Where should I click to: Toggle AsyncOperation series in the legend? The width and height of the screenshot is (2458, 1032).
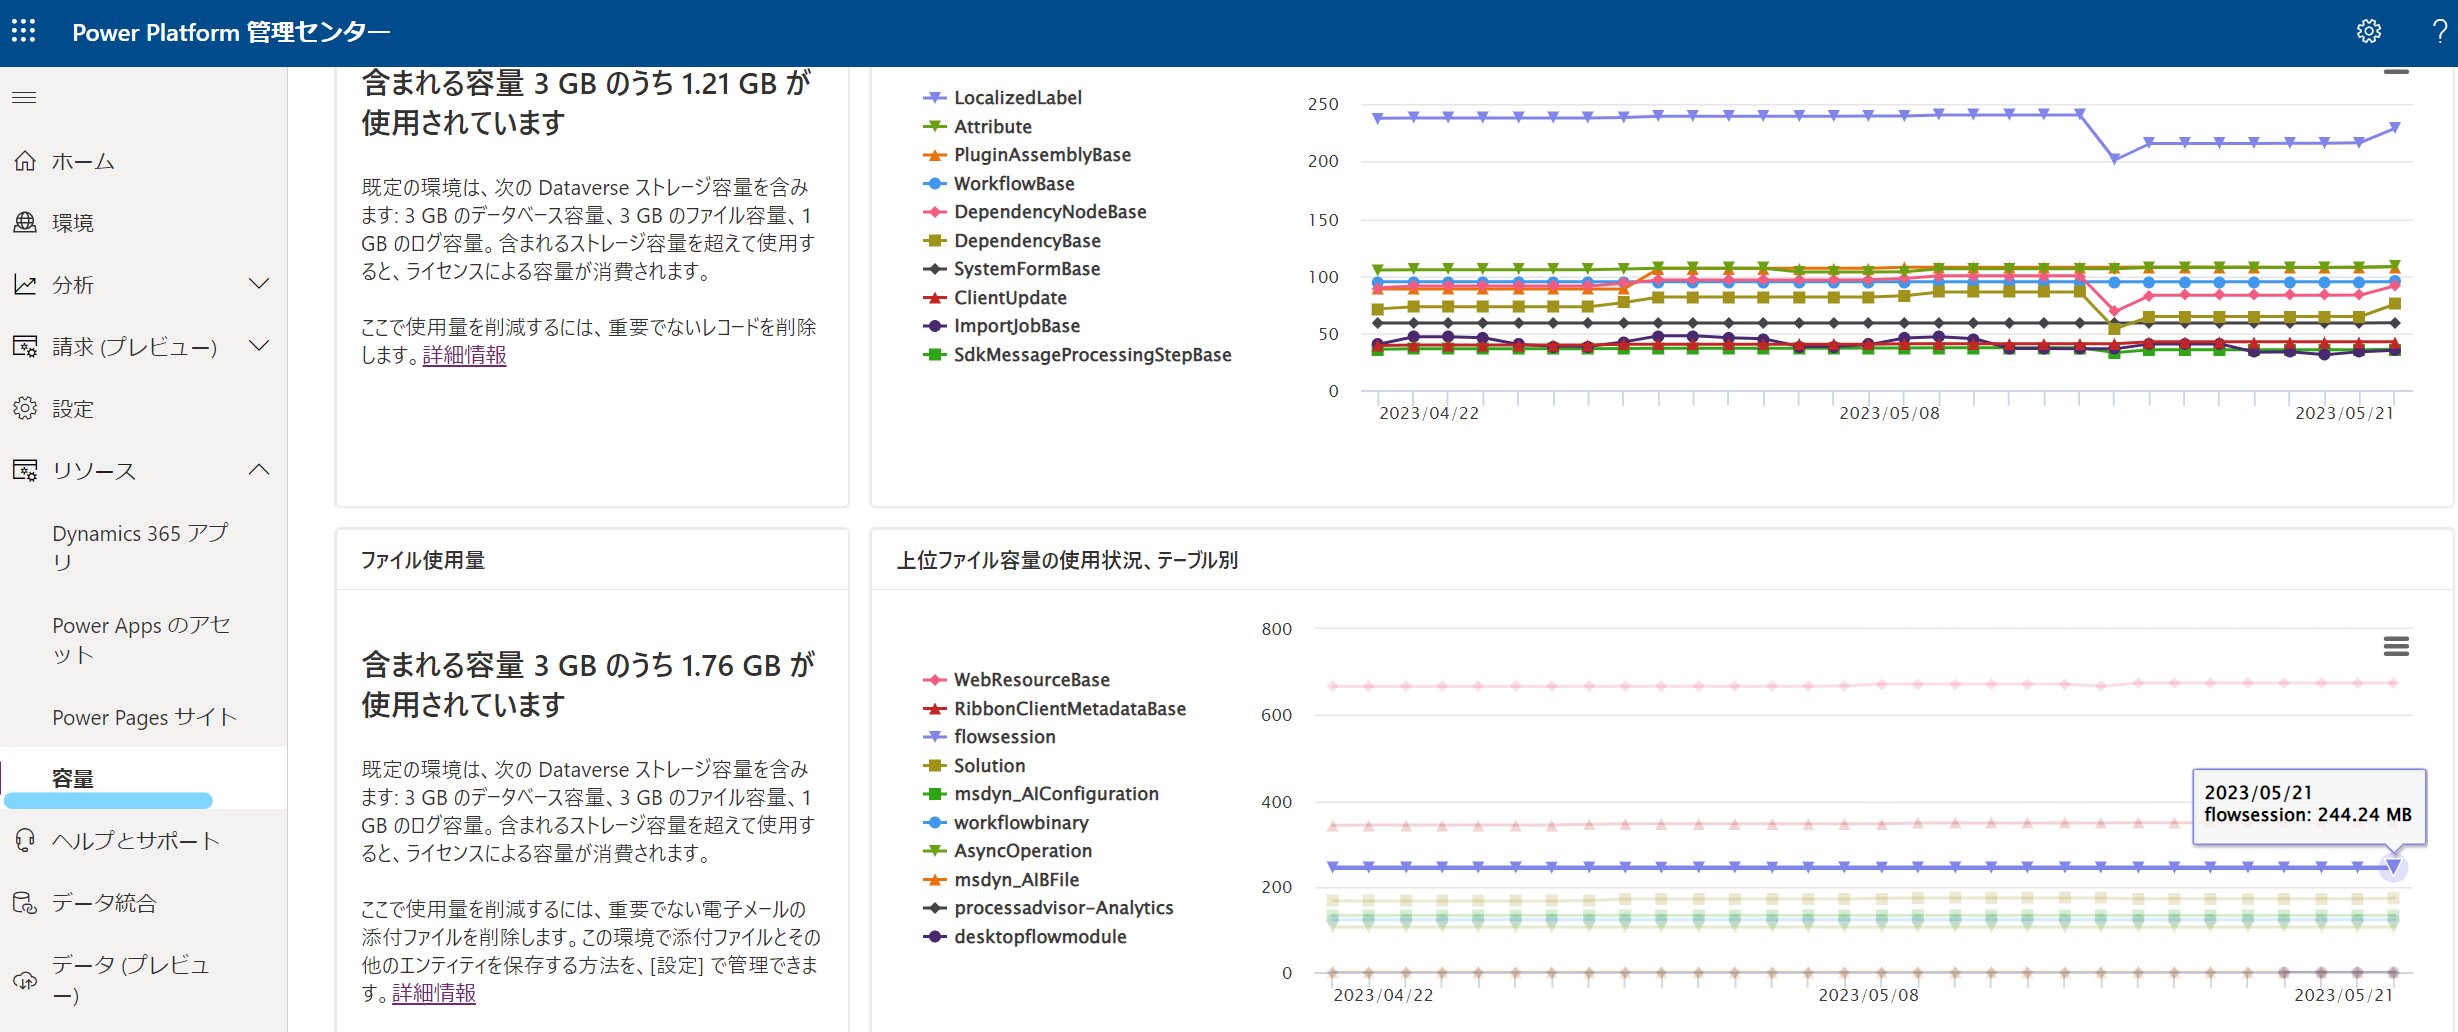[x=1008, y=851]
